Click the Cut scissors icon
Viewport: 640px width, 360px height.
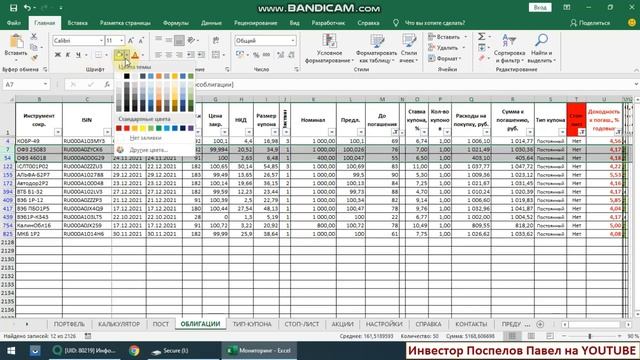click(x=34, y=37)
